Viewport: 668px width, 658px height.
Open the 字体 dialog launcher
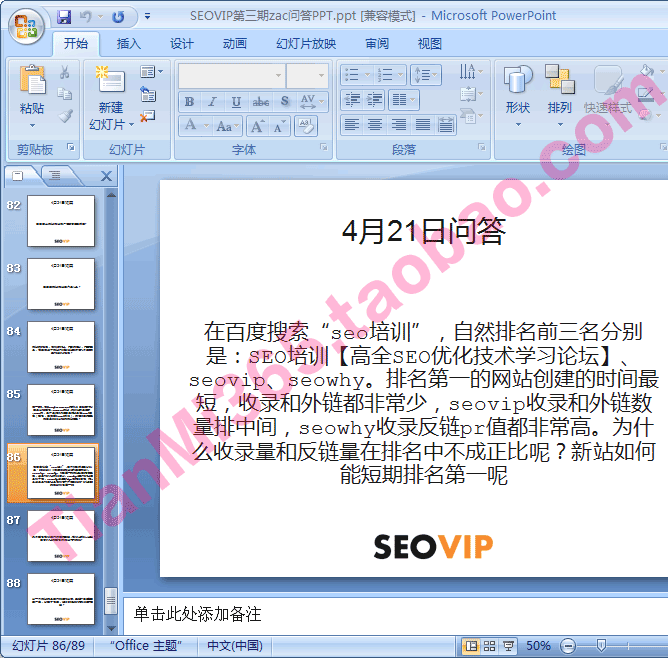coord(324,147)
